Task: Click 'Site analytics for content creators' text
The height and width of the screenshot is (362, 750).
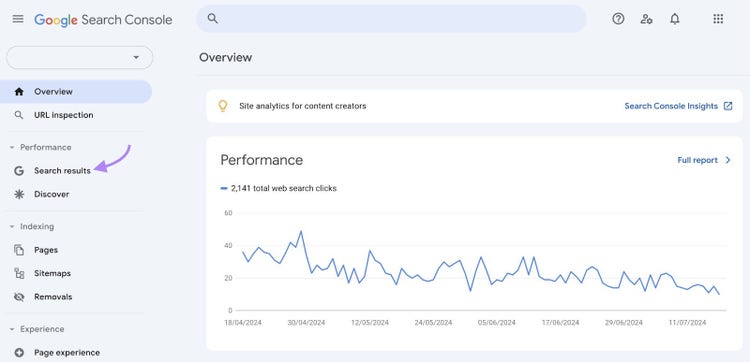Action: tap(303, 106)
